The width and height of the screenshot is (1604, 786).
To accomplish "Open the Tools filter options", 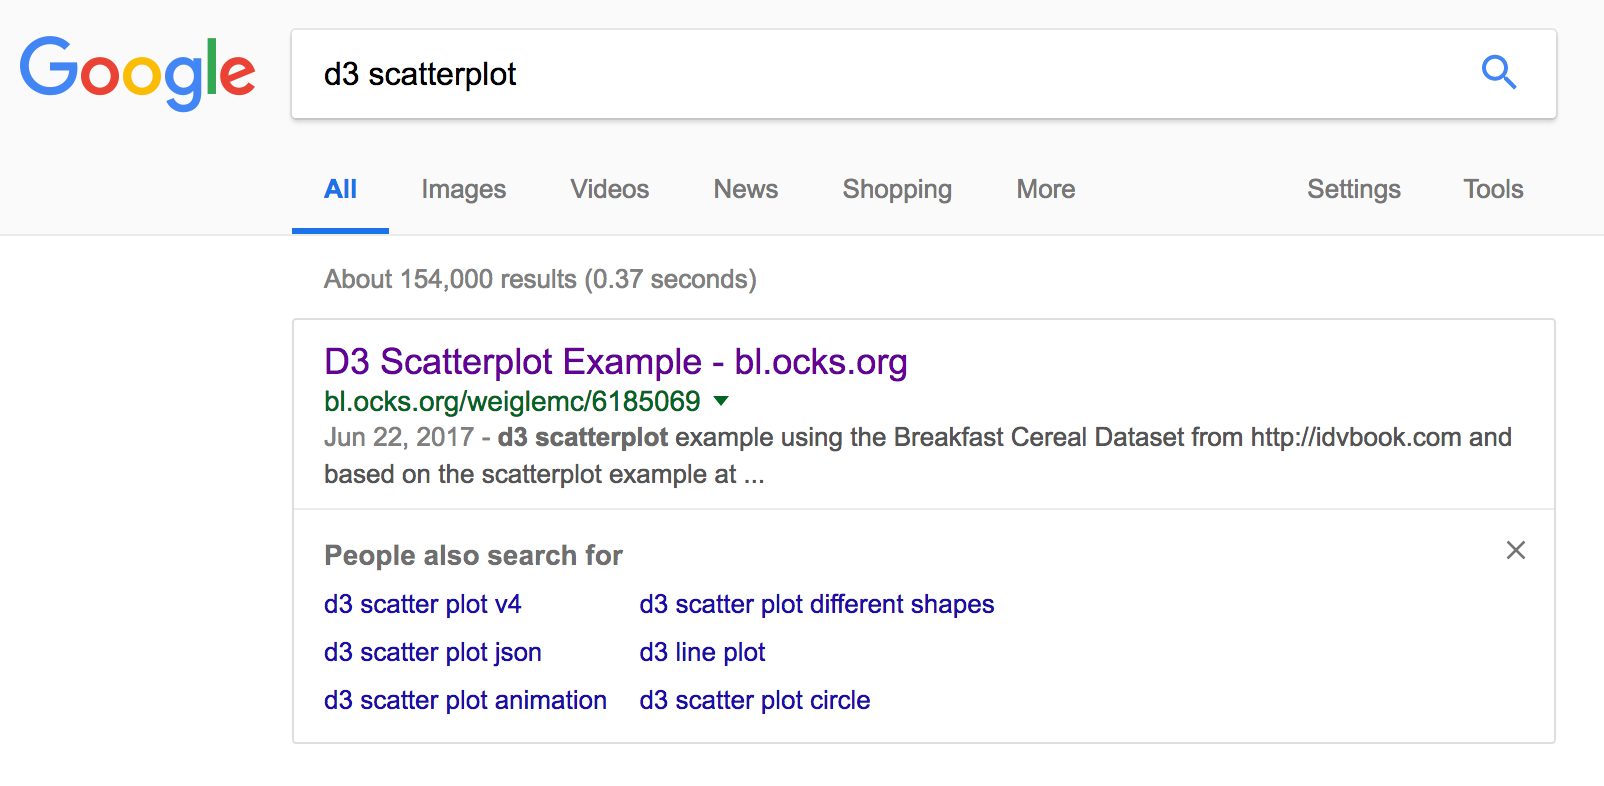I will click(x=1492, y=189).
